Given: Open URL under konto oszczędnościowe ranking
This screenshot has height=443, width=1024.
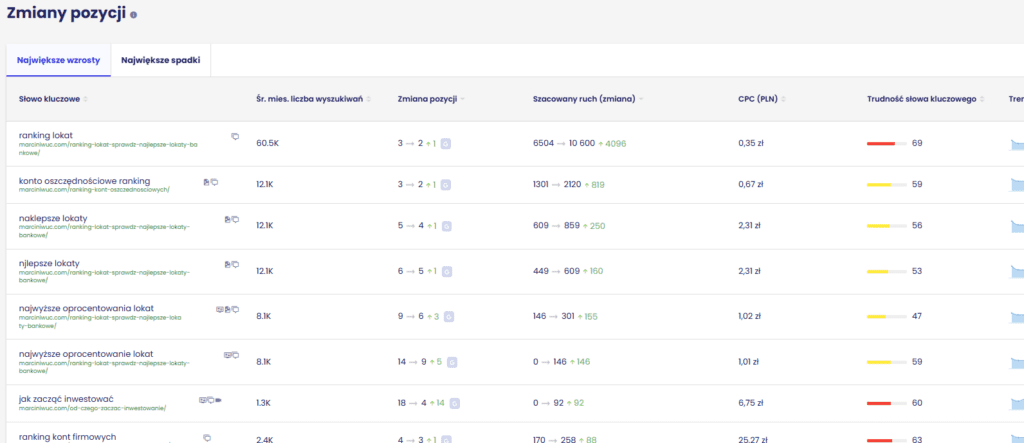Looking at the screenshot, I should tap(95, 188).
